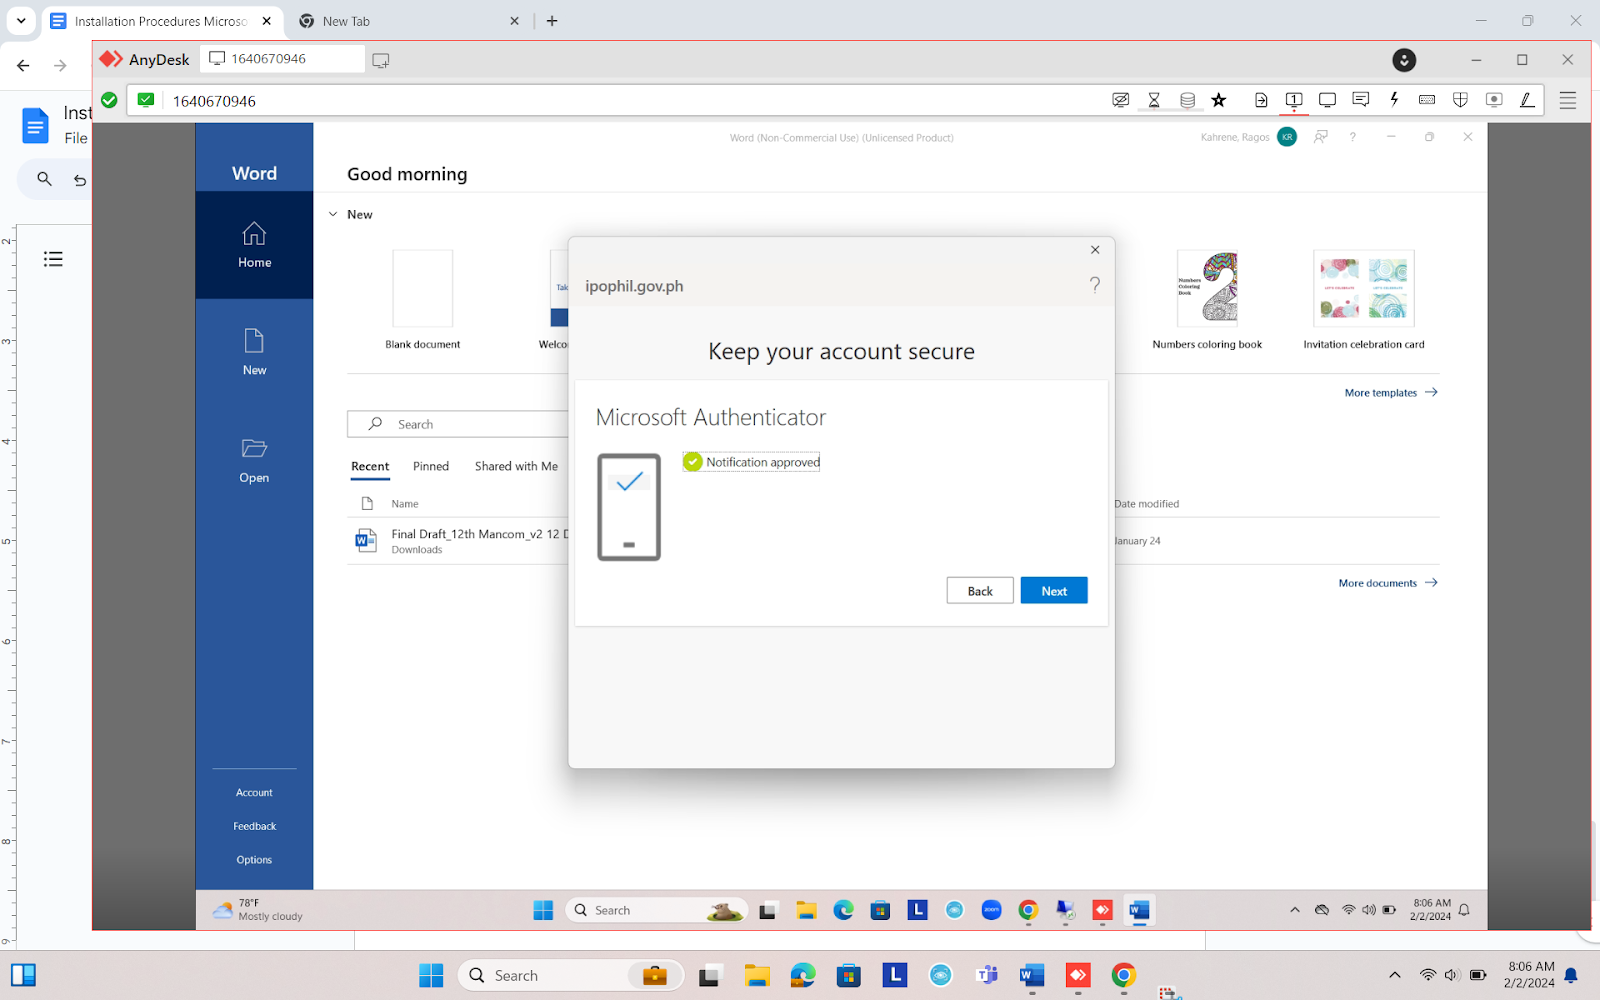Click remote taskbar Microsoft Store icon
Viewport: 1600px width, 1000px height.
click(x=880, y=910)
